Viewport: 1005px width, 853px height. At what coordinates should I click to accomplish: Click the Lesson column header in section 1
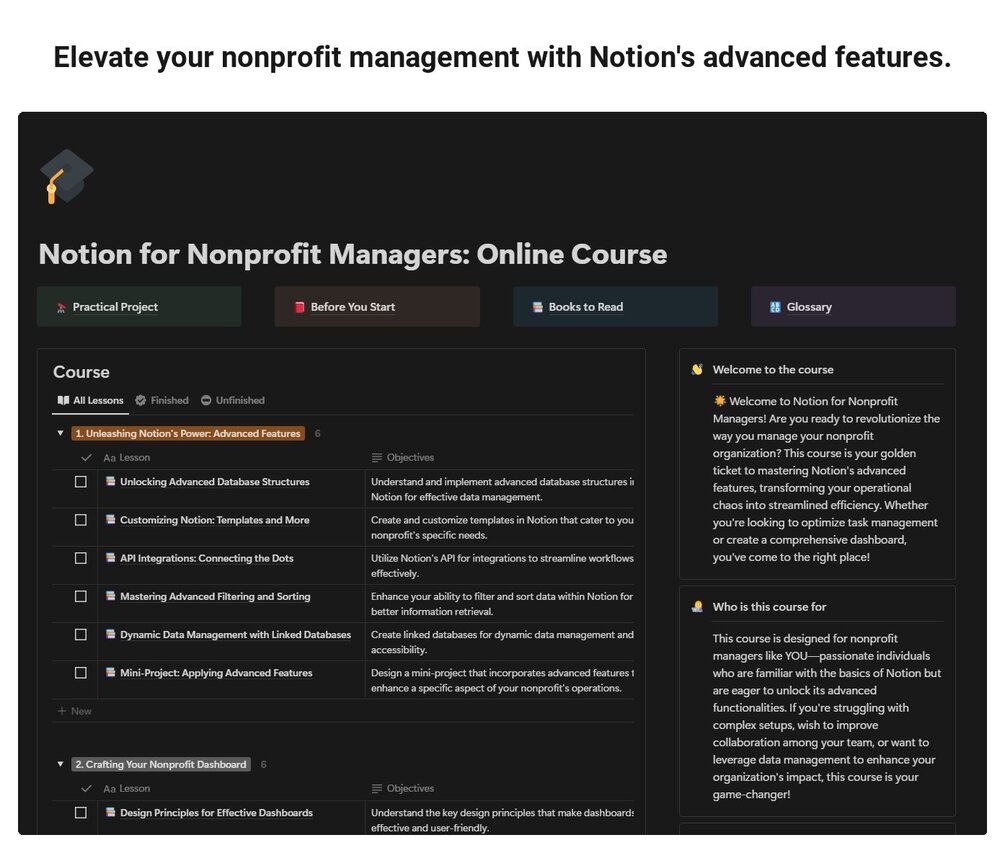pyautogui.click(x=127, y=458)
